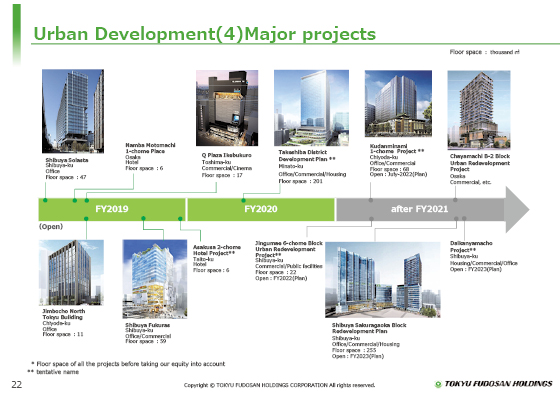Click the Namba Motomachi 1-chome Place caption
Image resolution: width=560 pixels, height=396 pixels.
tap(150, 148)
